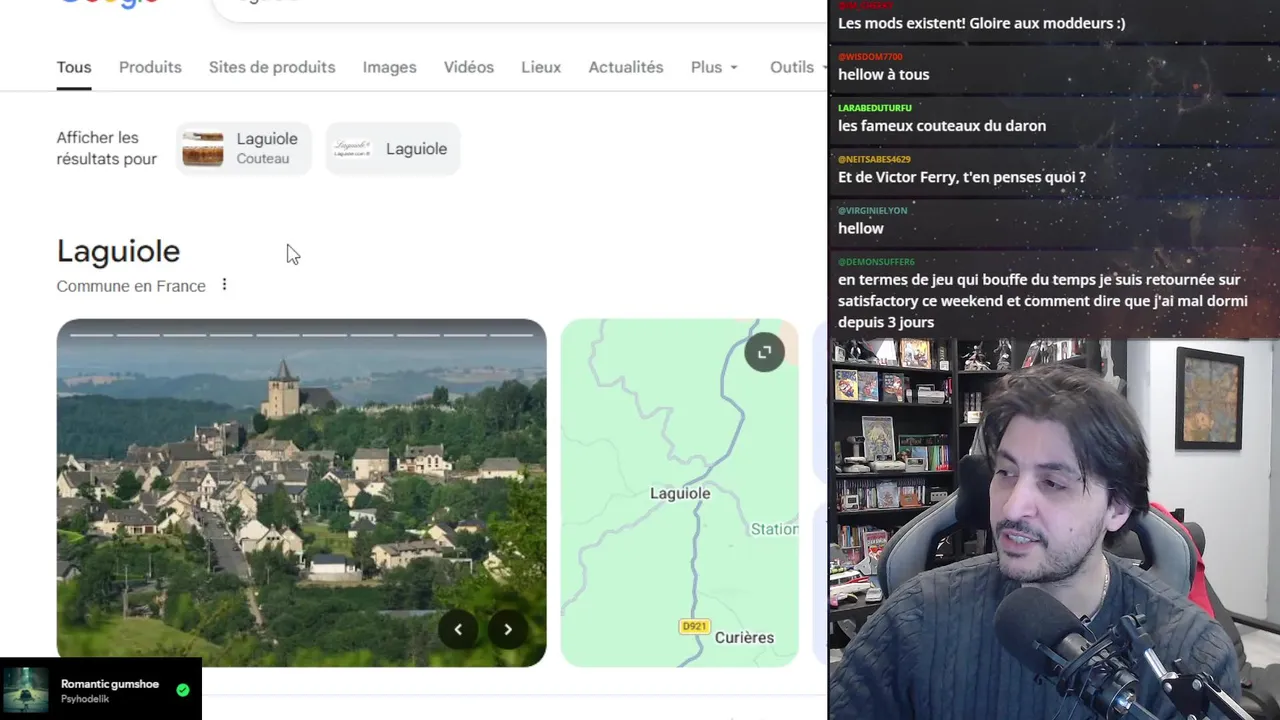Click the Laguiole heading title

(x=118, y=251)
